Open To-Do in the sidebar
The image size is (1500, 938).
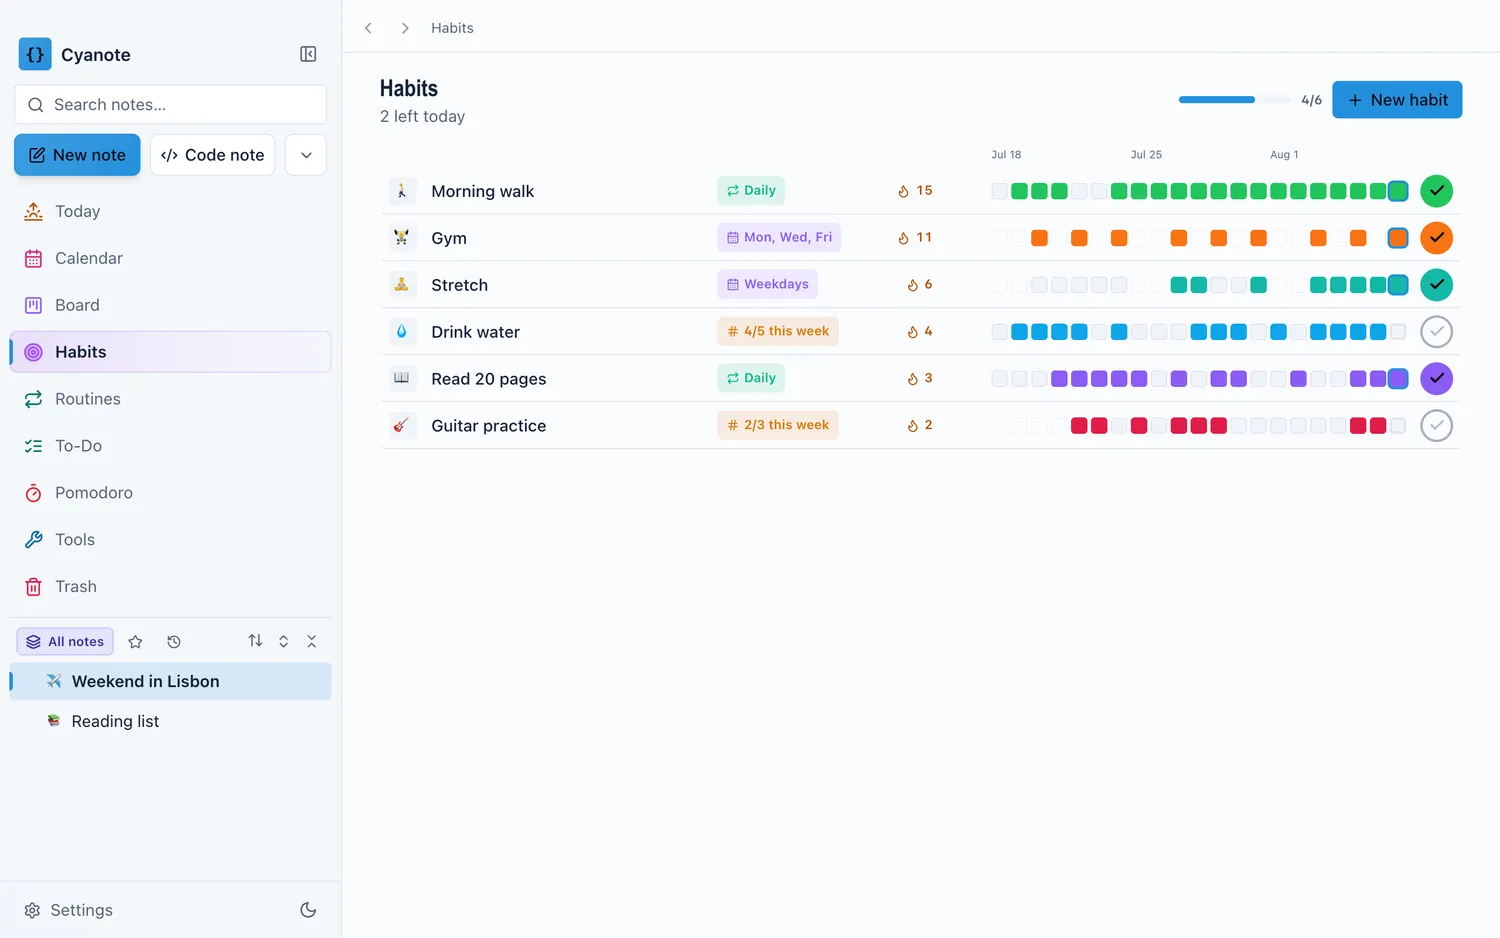(170, 446)
